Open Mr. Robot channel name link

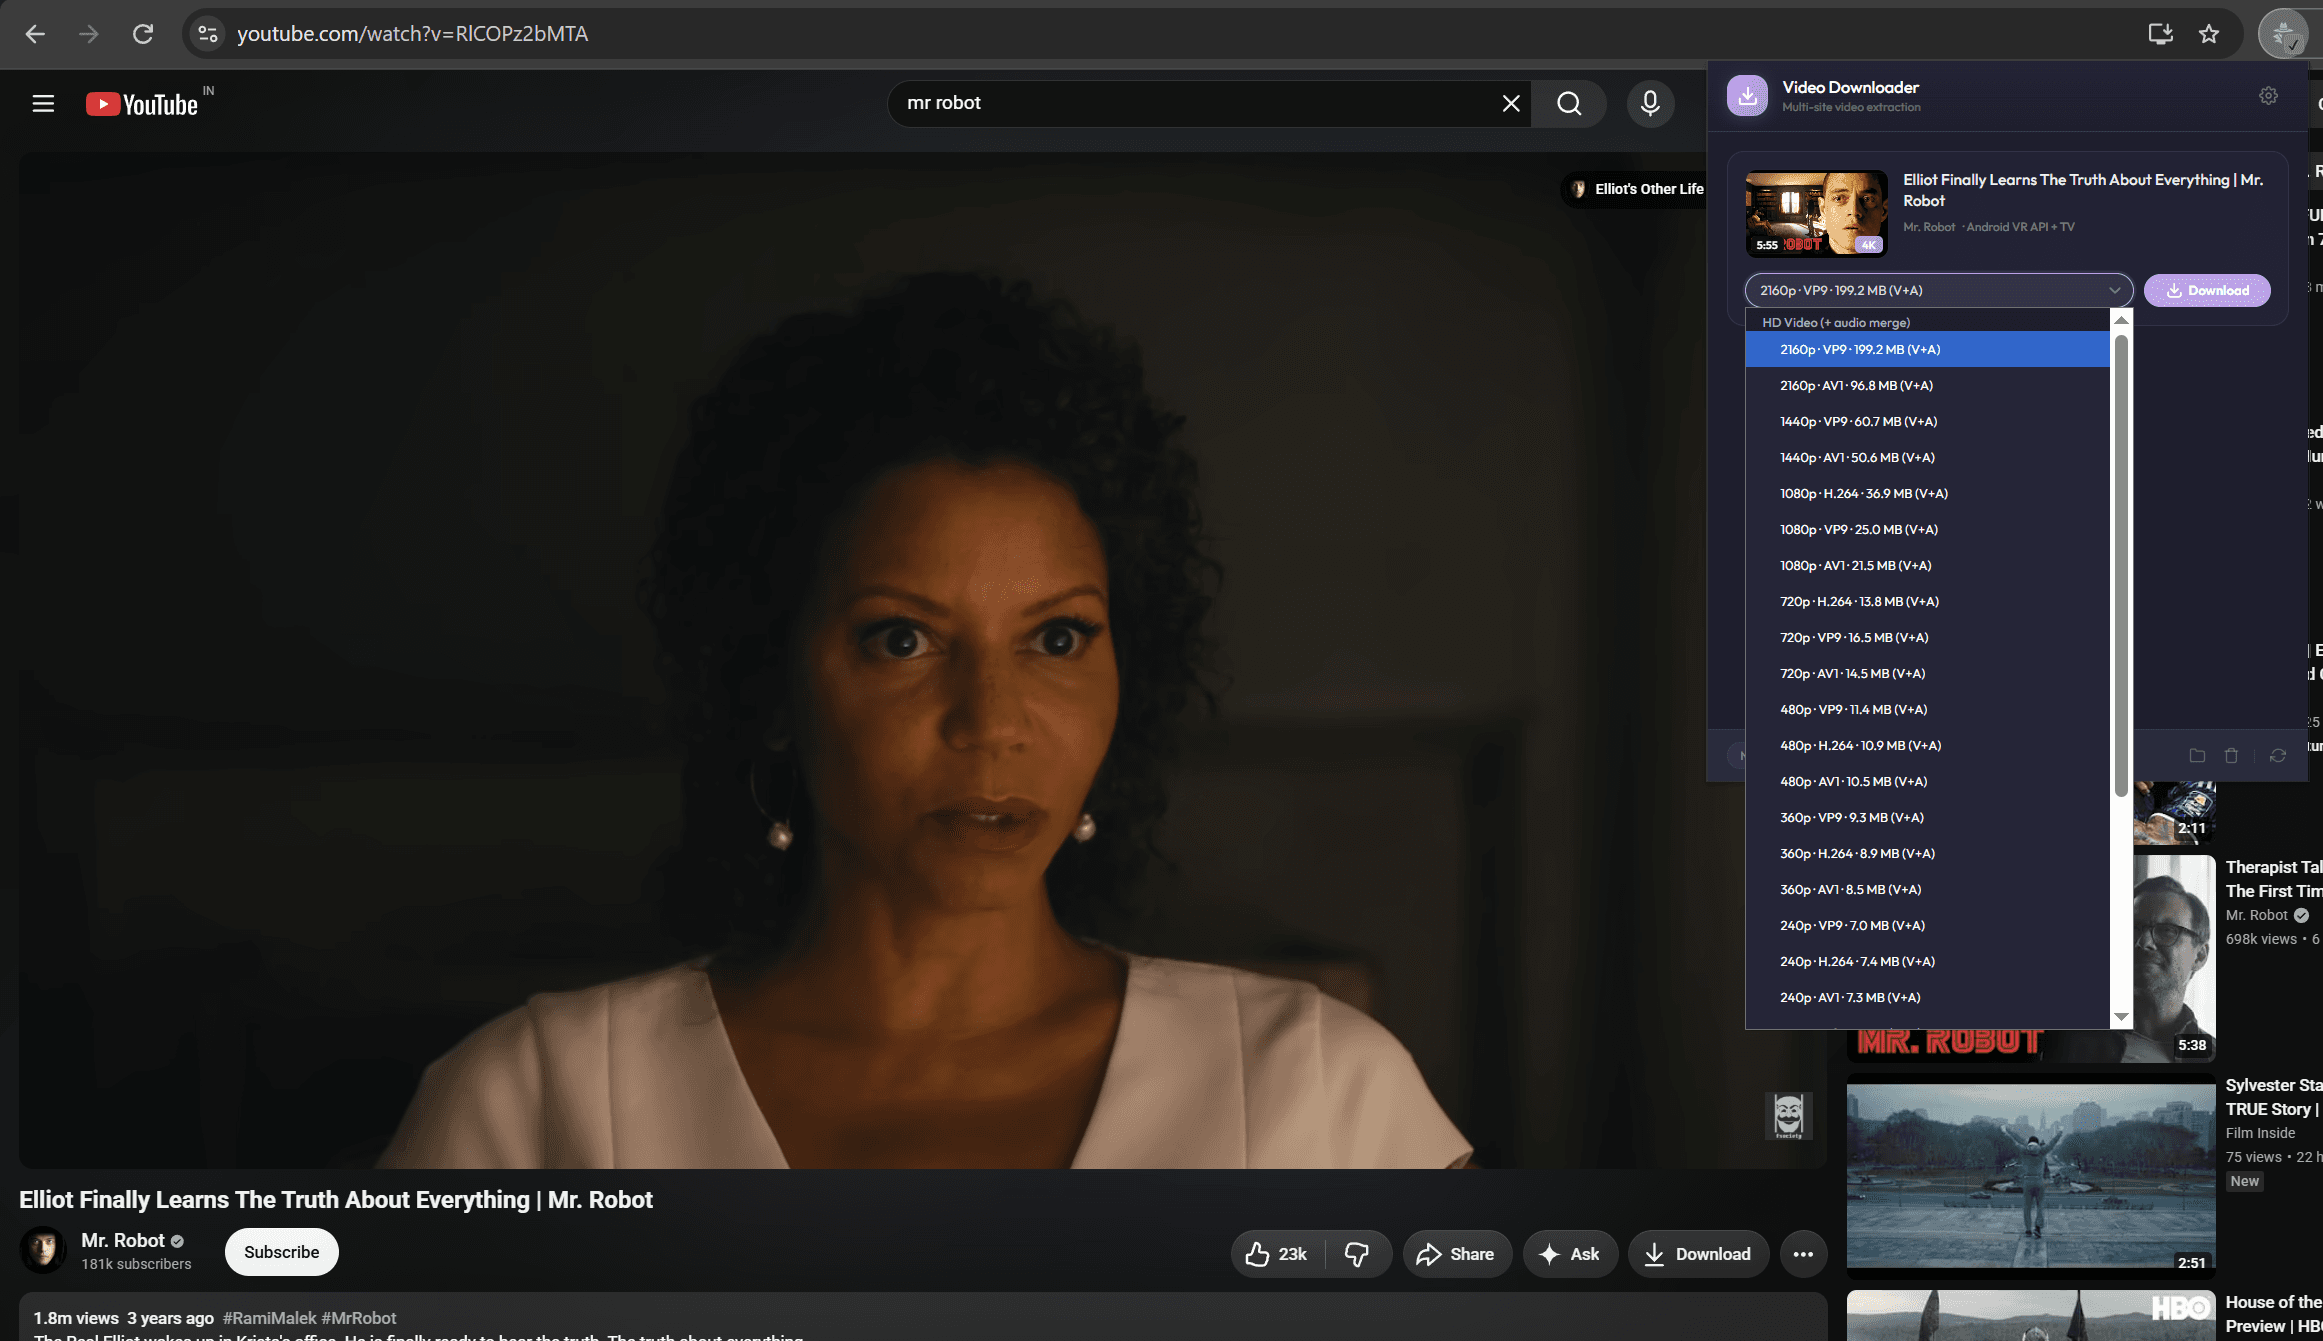[x=123, y=1240]
